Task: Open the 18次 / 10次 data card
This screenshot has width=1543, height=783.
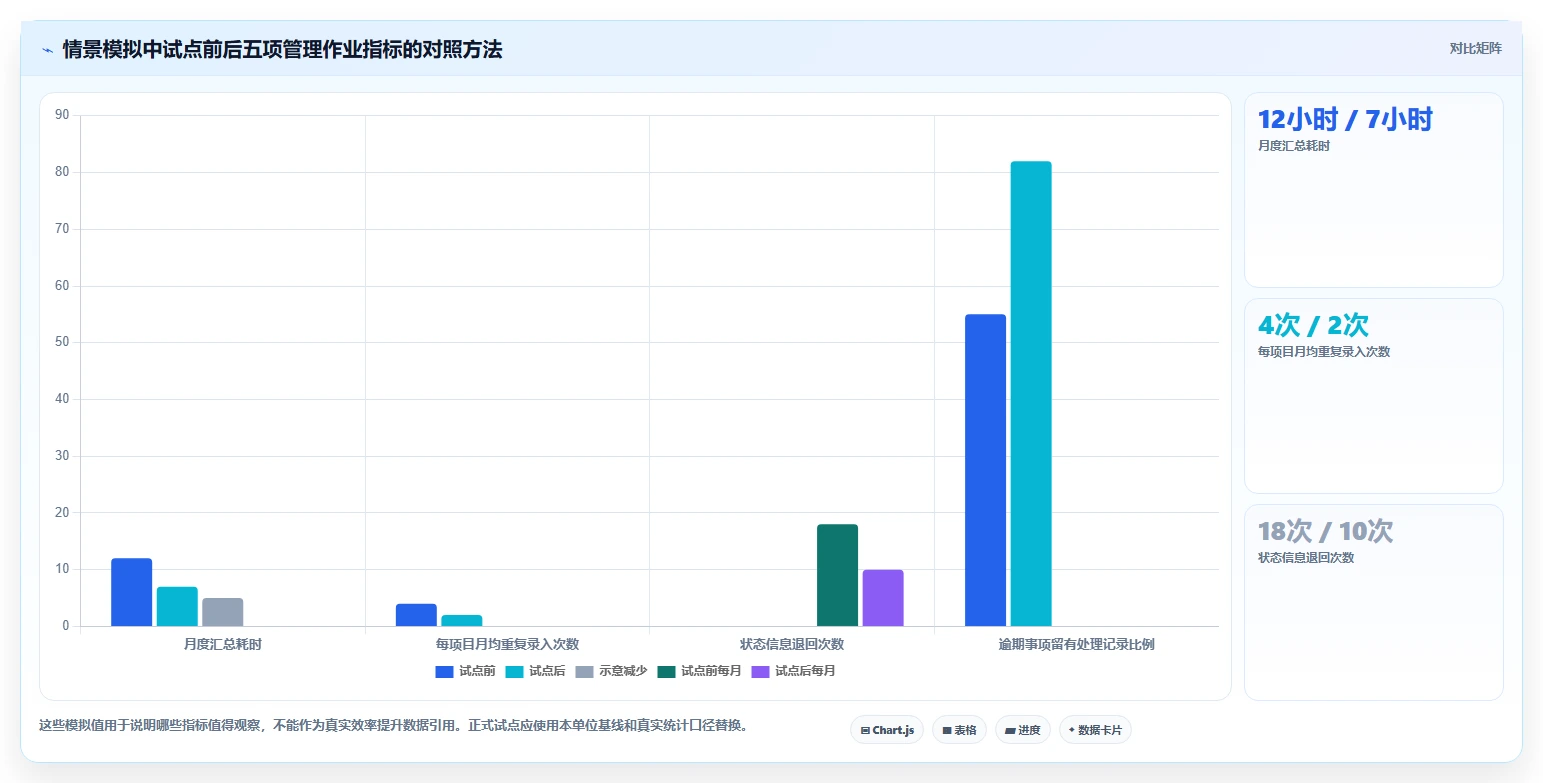Action: [x=1373, y=602]
